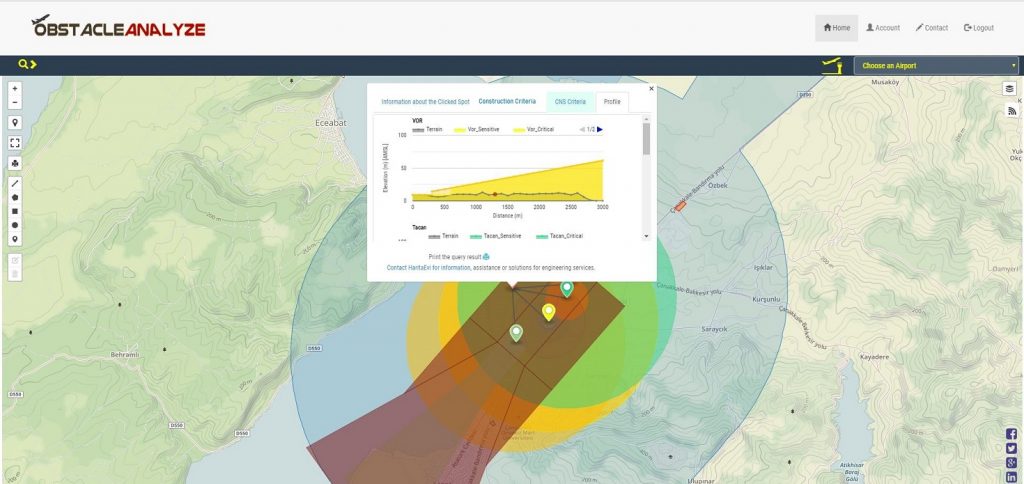
Task: Zoom in on the map
Action: pyautogui.click(x=15, y=88)
